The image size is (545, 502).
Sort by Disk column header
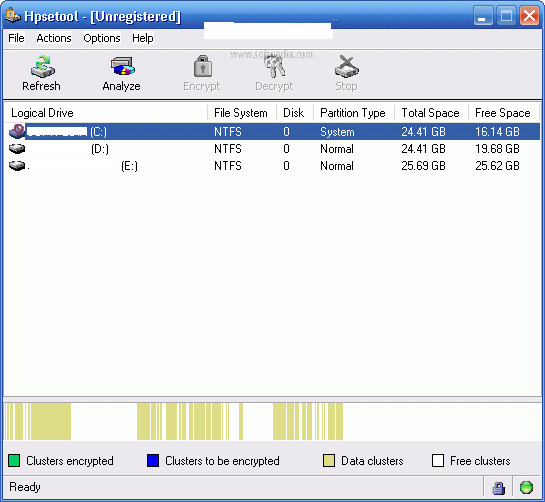pyautogui.click(x=295, y=113)
